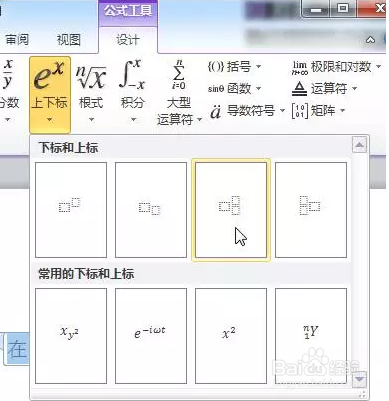Click the gallery resize grip handle

coord(363,394)
